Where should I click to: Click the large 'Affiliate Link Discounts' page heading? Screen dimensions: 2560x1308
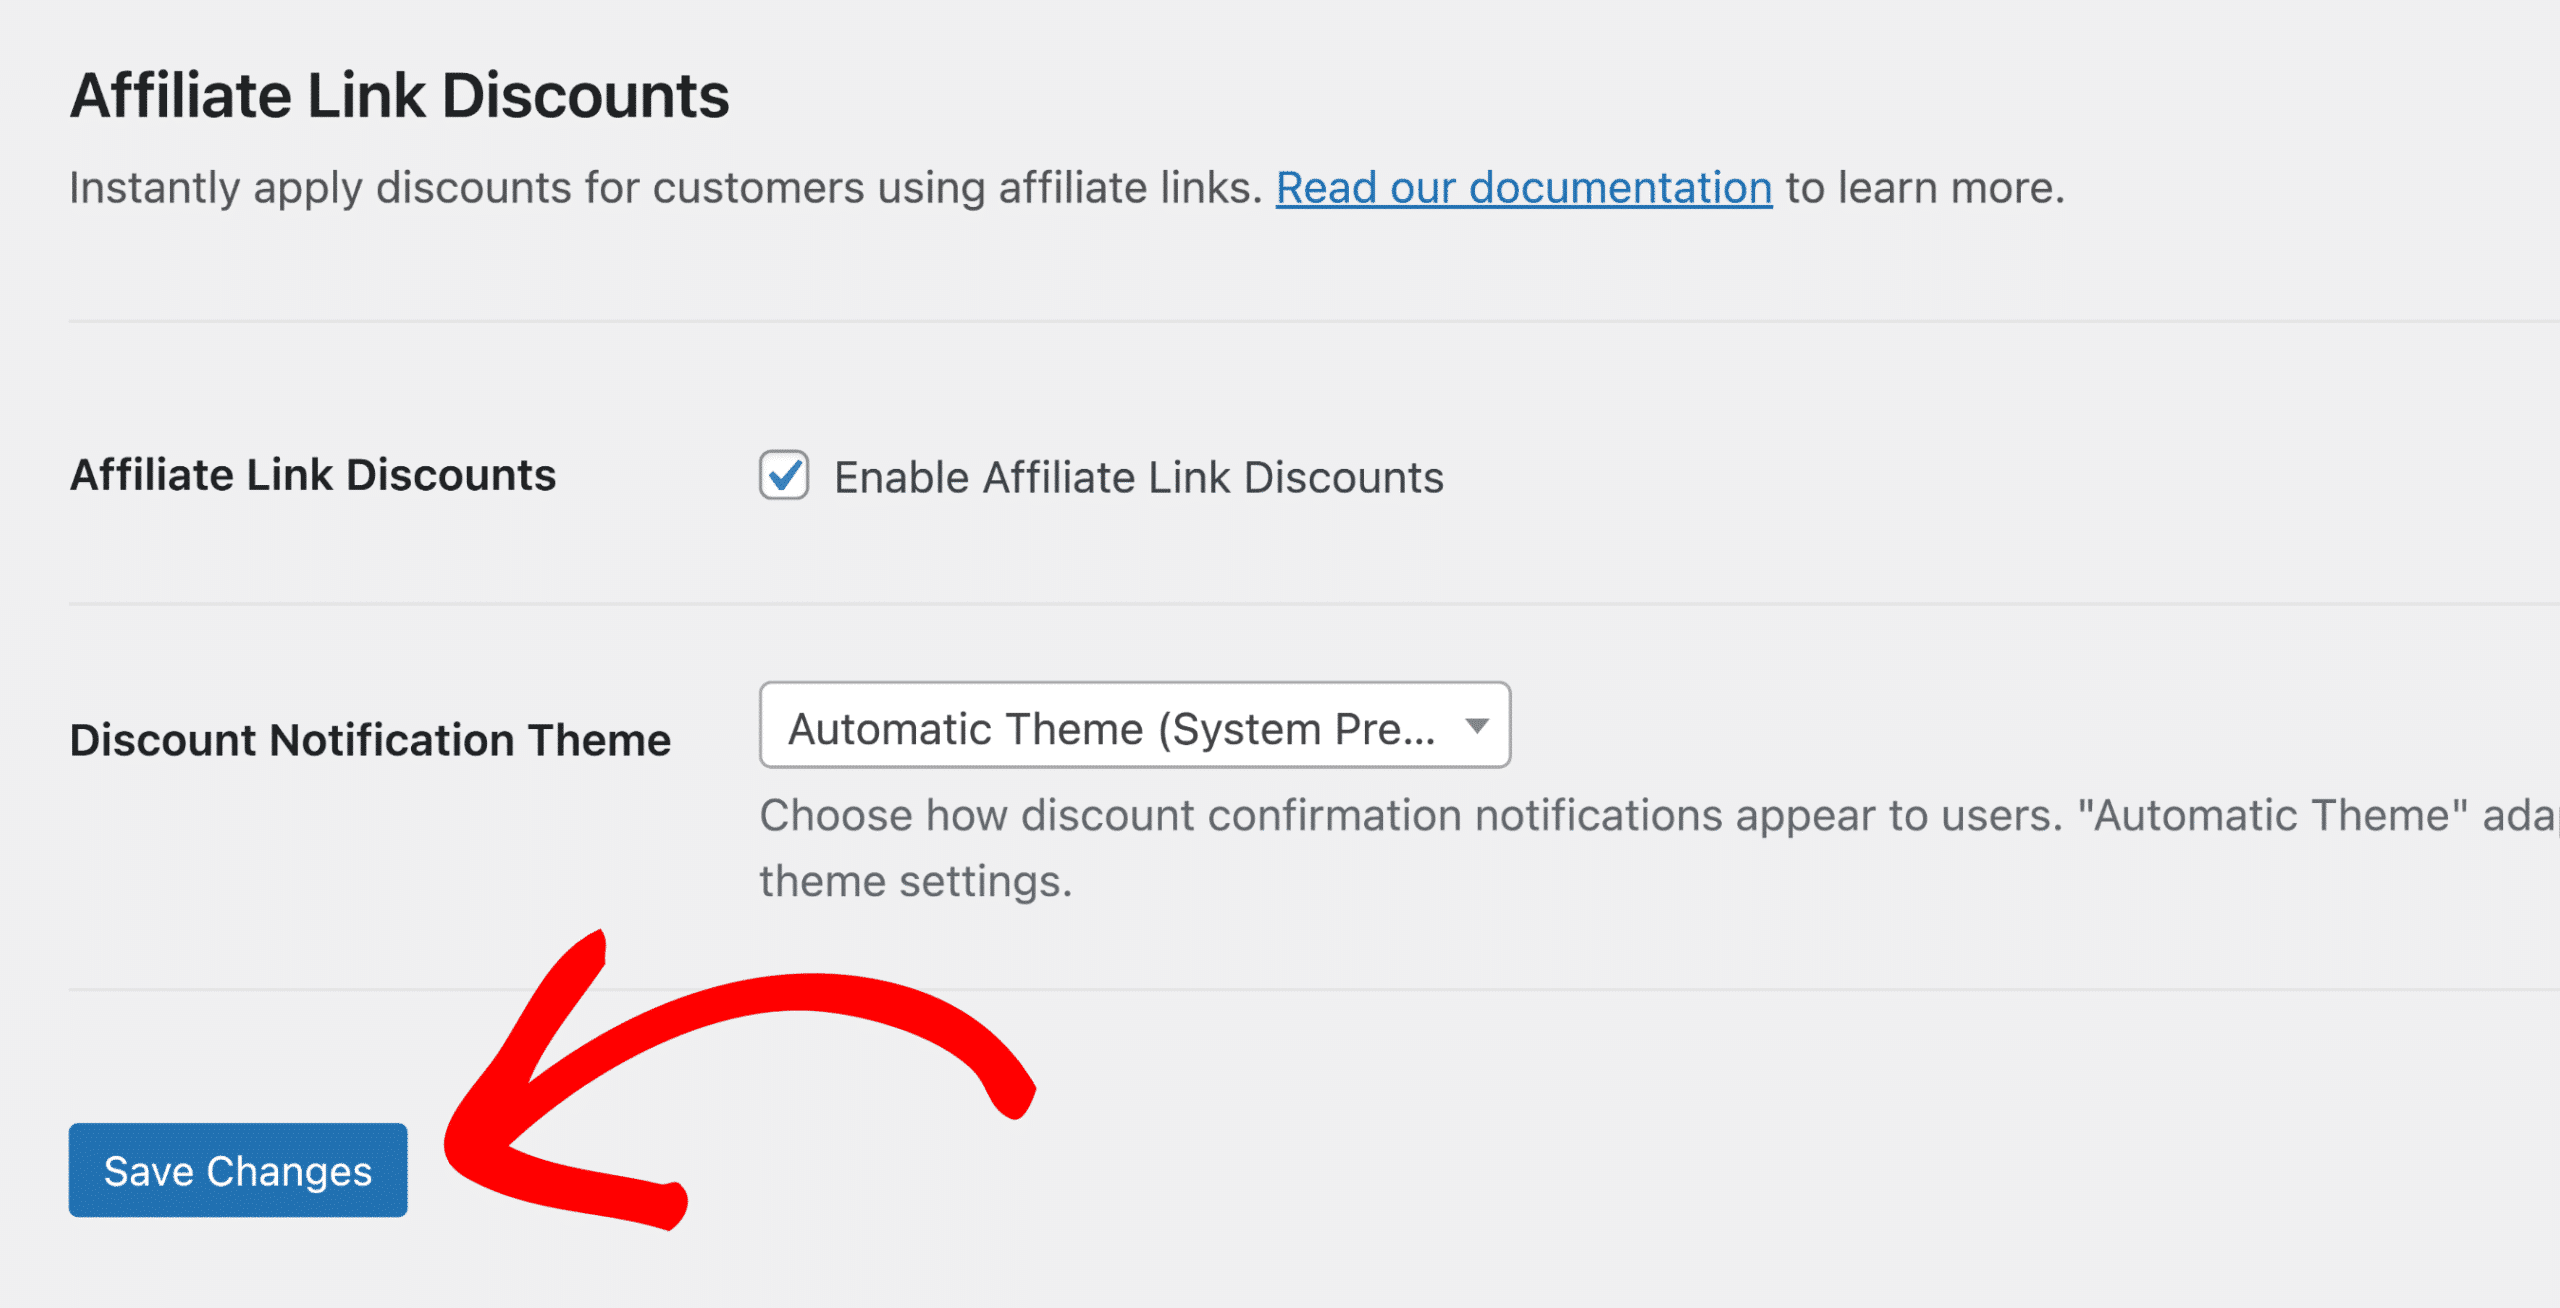point(400,96)
